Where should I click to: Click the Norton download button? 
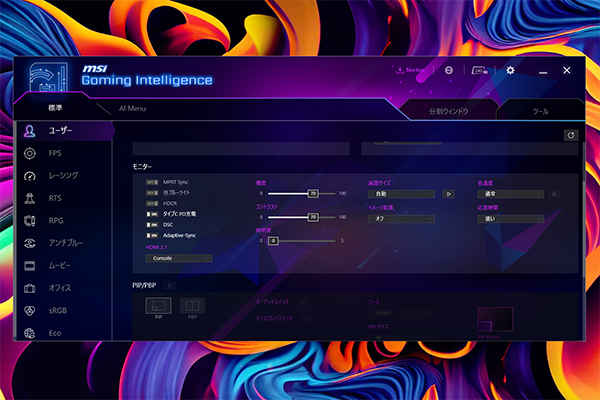point(411,71)
